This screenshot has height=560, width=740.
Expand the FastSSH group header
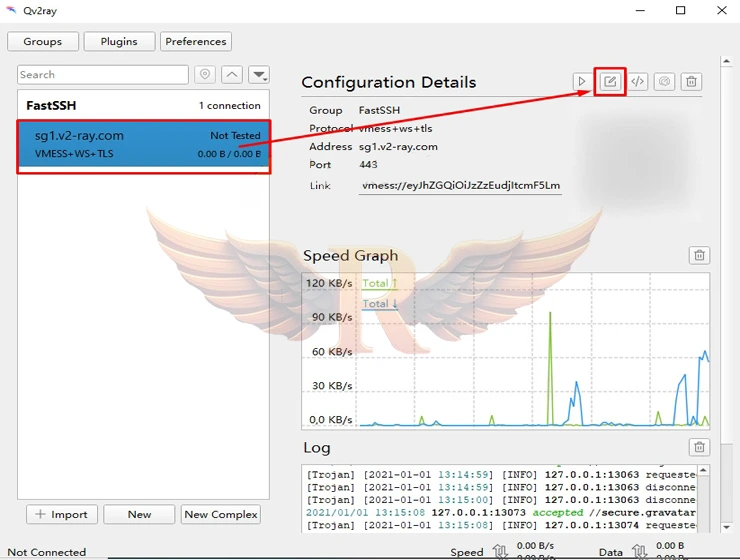click(143, 105)
